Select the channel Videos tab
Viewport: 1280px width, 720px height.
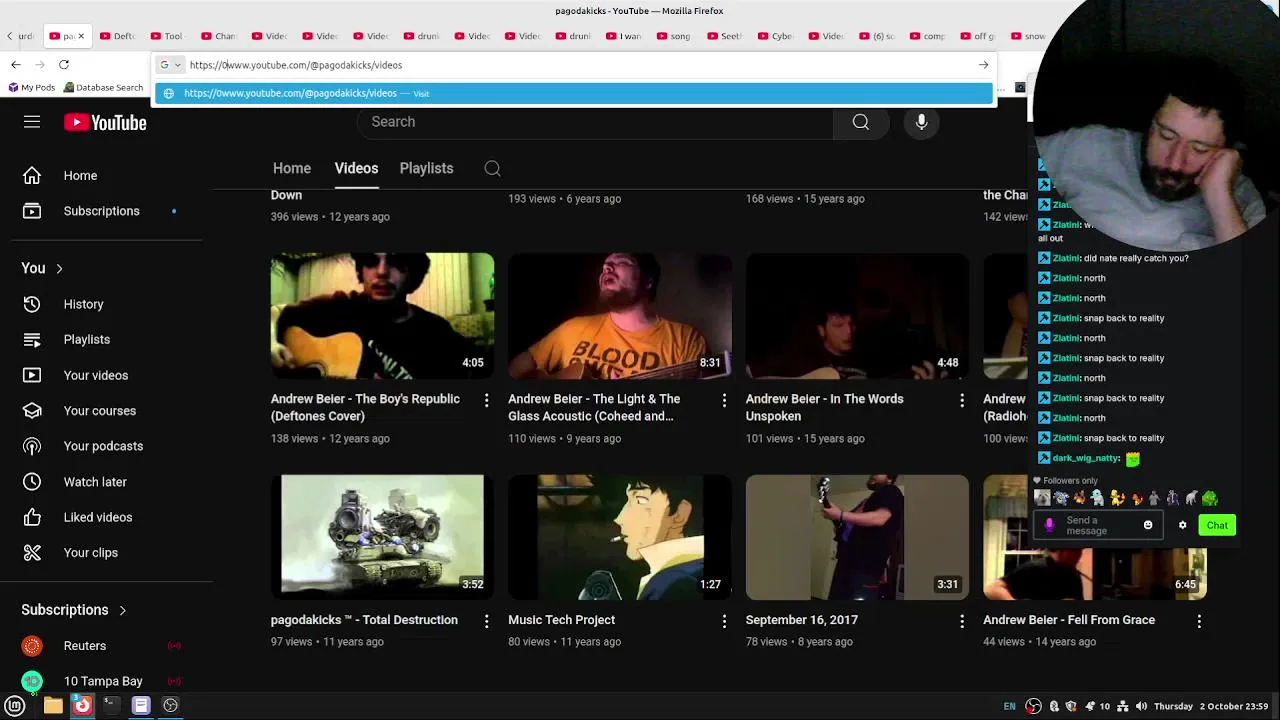[356, 168]
